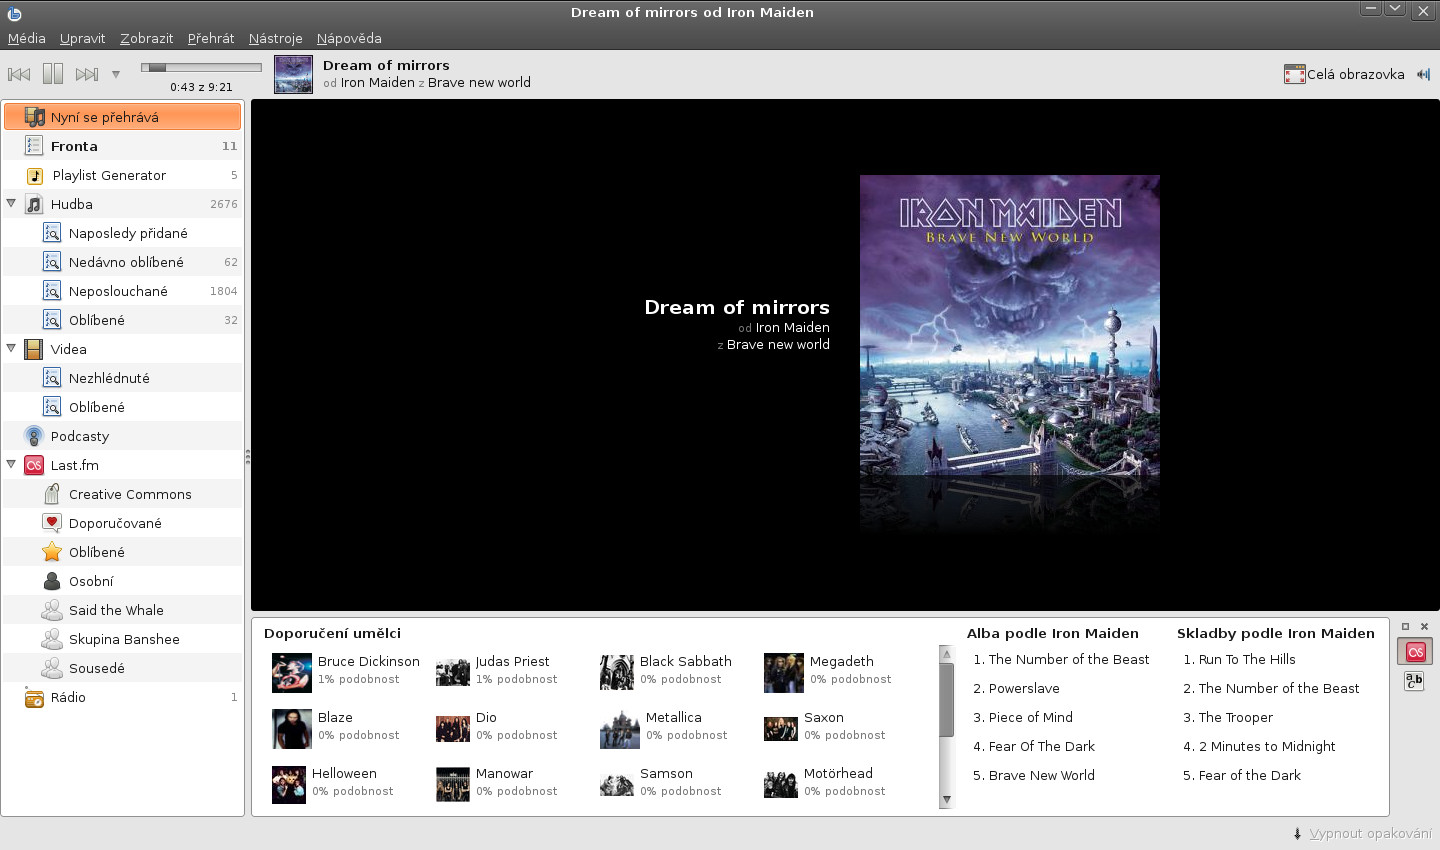Select the lyrics/Wikipedia context pane icon
1440x850 pixels.
[1413, 681]
